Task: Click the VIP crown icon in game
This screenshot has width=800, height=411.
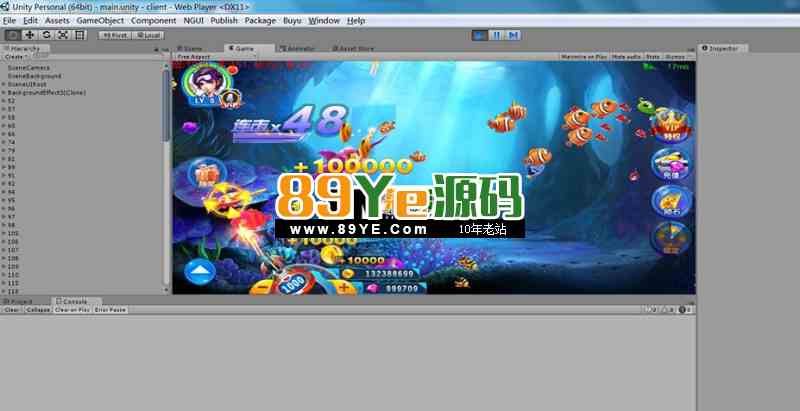Action: [671, 126]
